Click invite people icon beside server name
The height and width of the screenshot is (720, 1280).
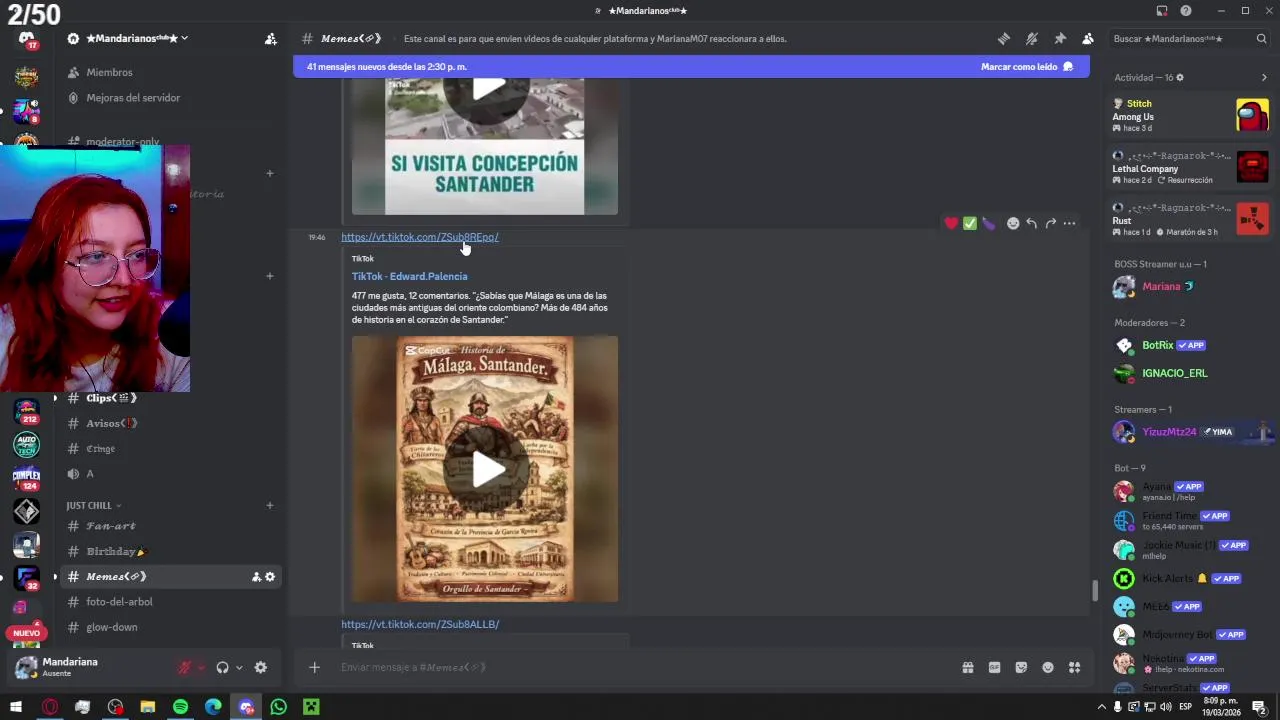(270, 39)
